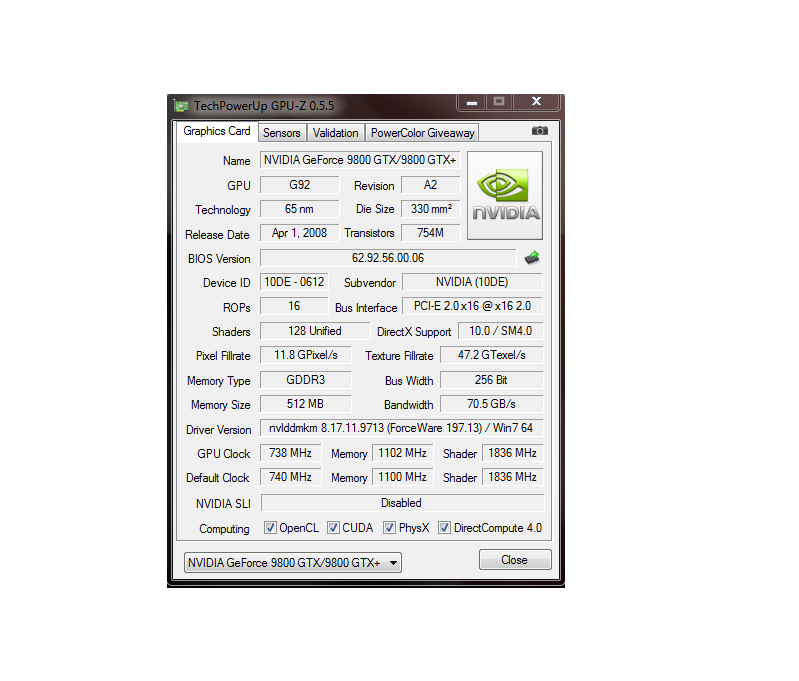Minimize the GPU-Z window
The width and height of the screenshot is (799, 681).
point(472,102)
